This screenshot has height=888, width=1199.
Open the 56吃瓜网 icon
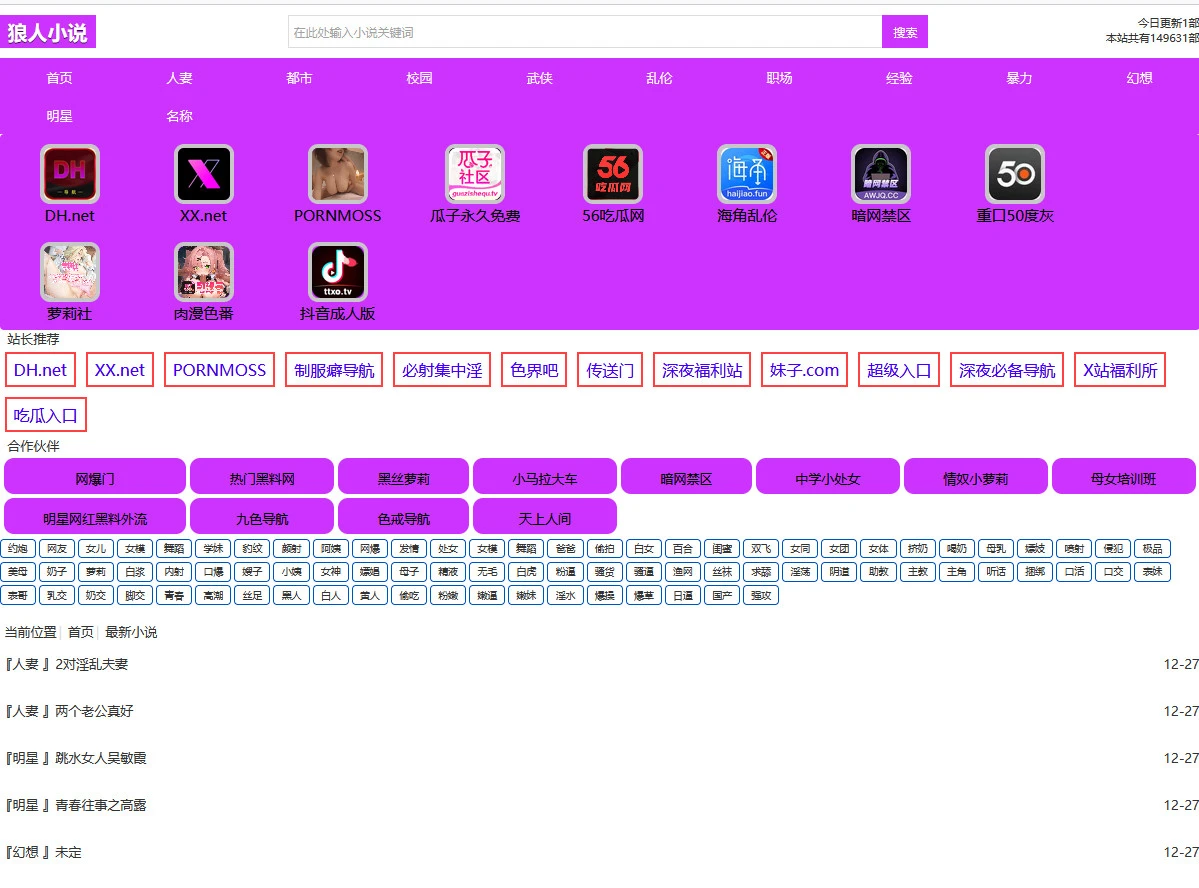coord(613,175)
